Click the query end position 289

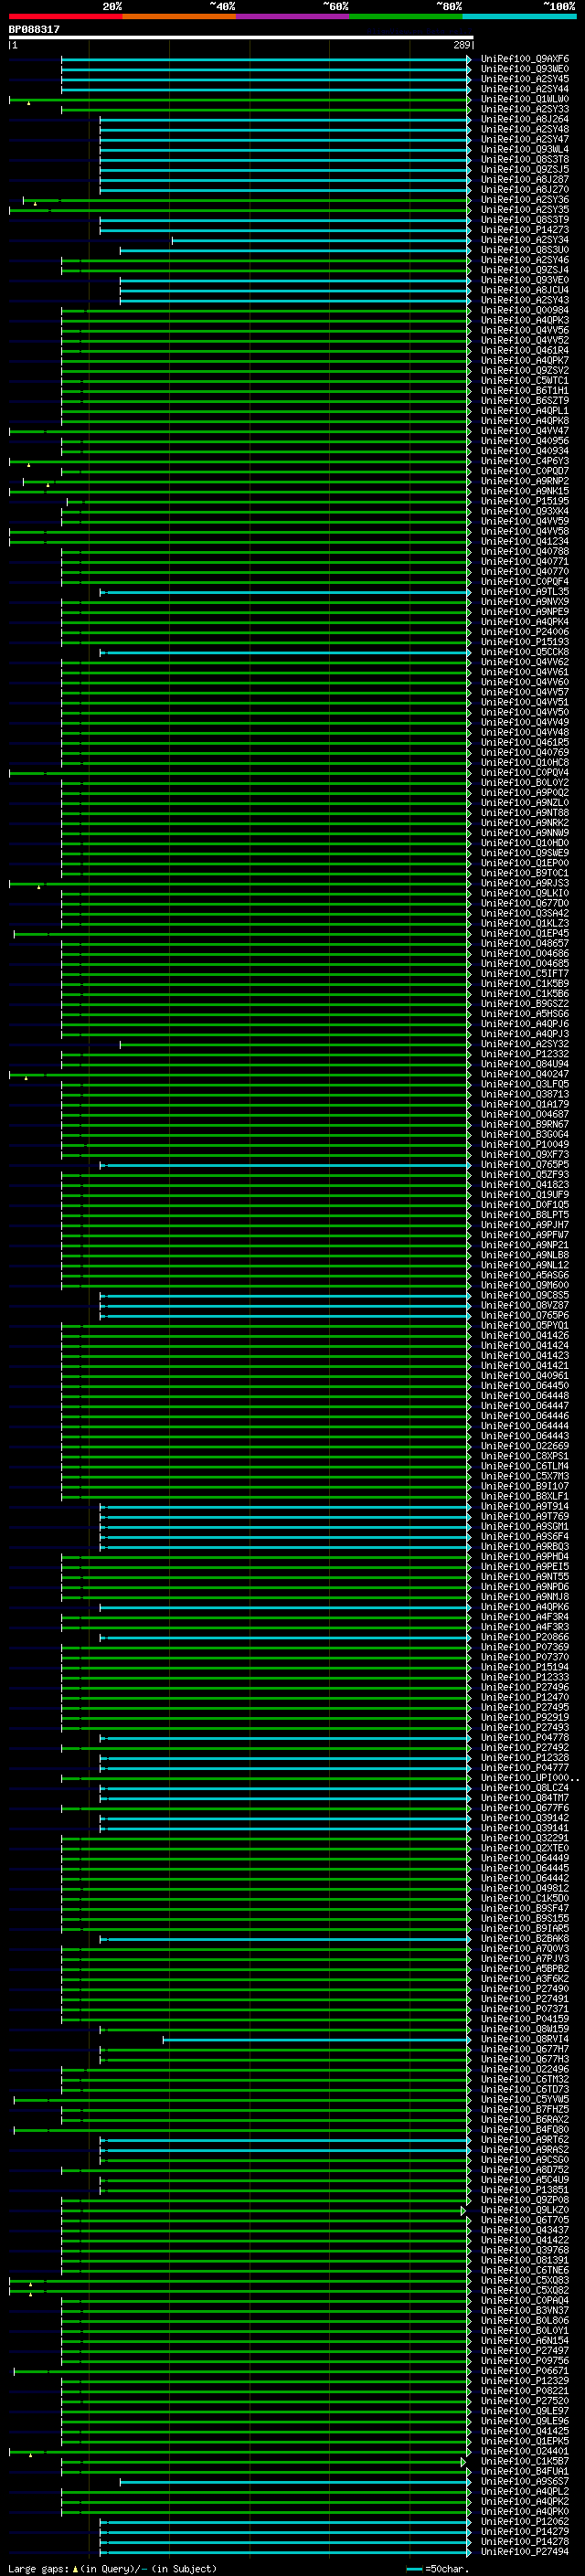point(461,45)
